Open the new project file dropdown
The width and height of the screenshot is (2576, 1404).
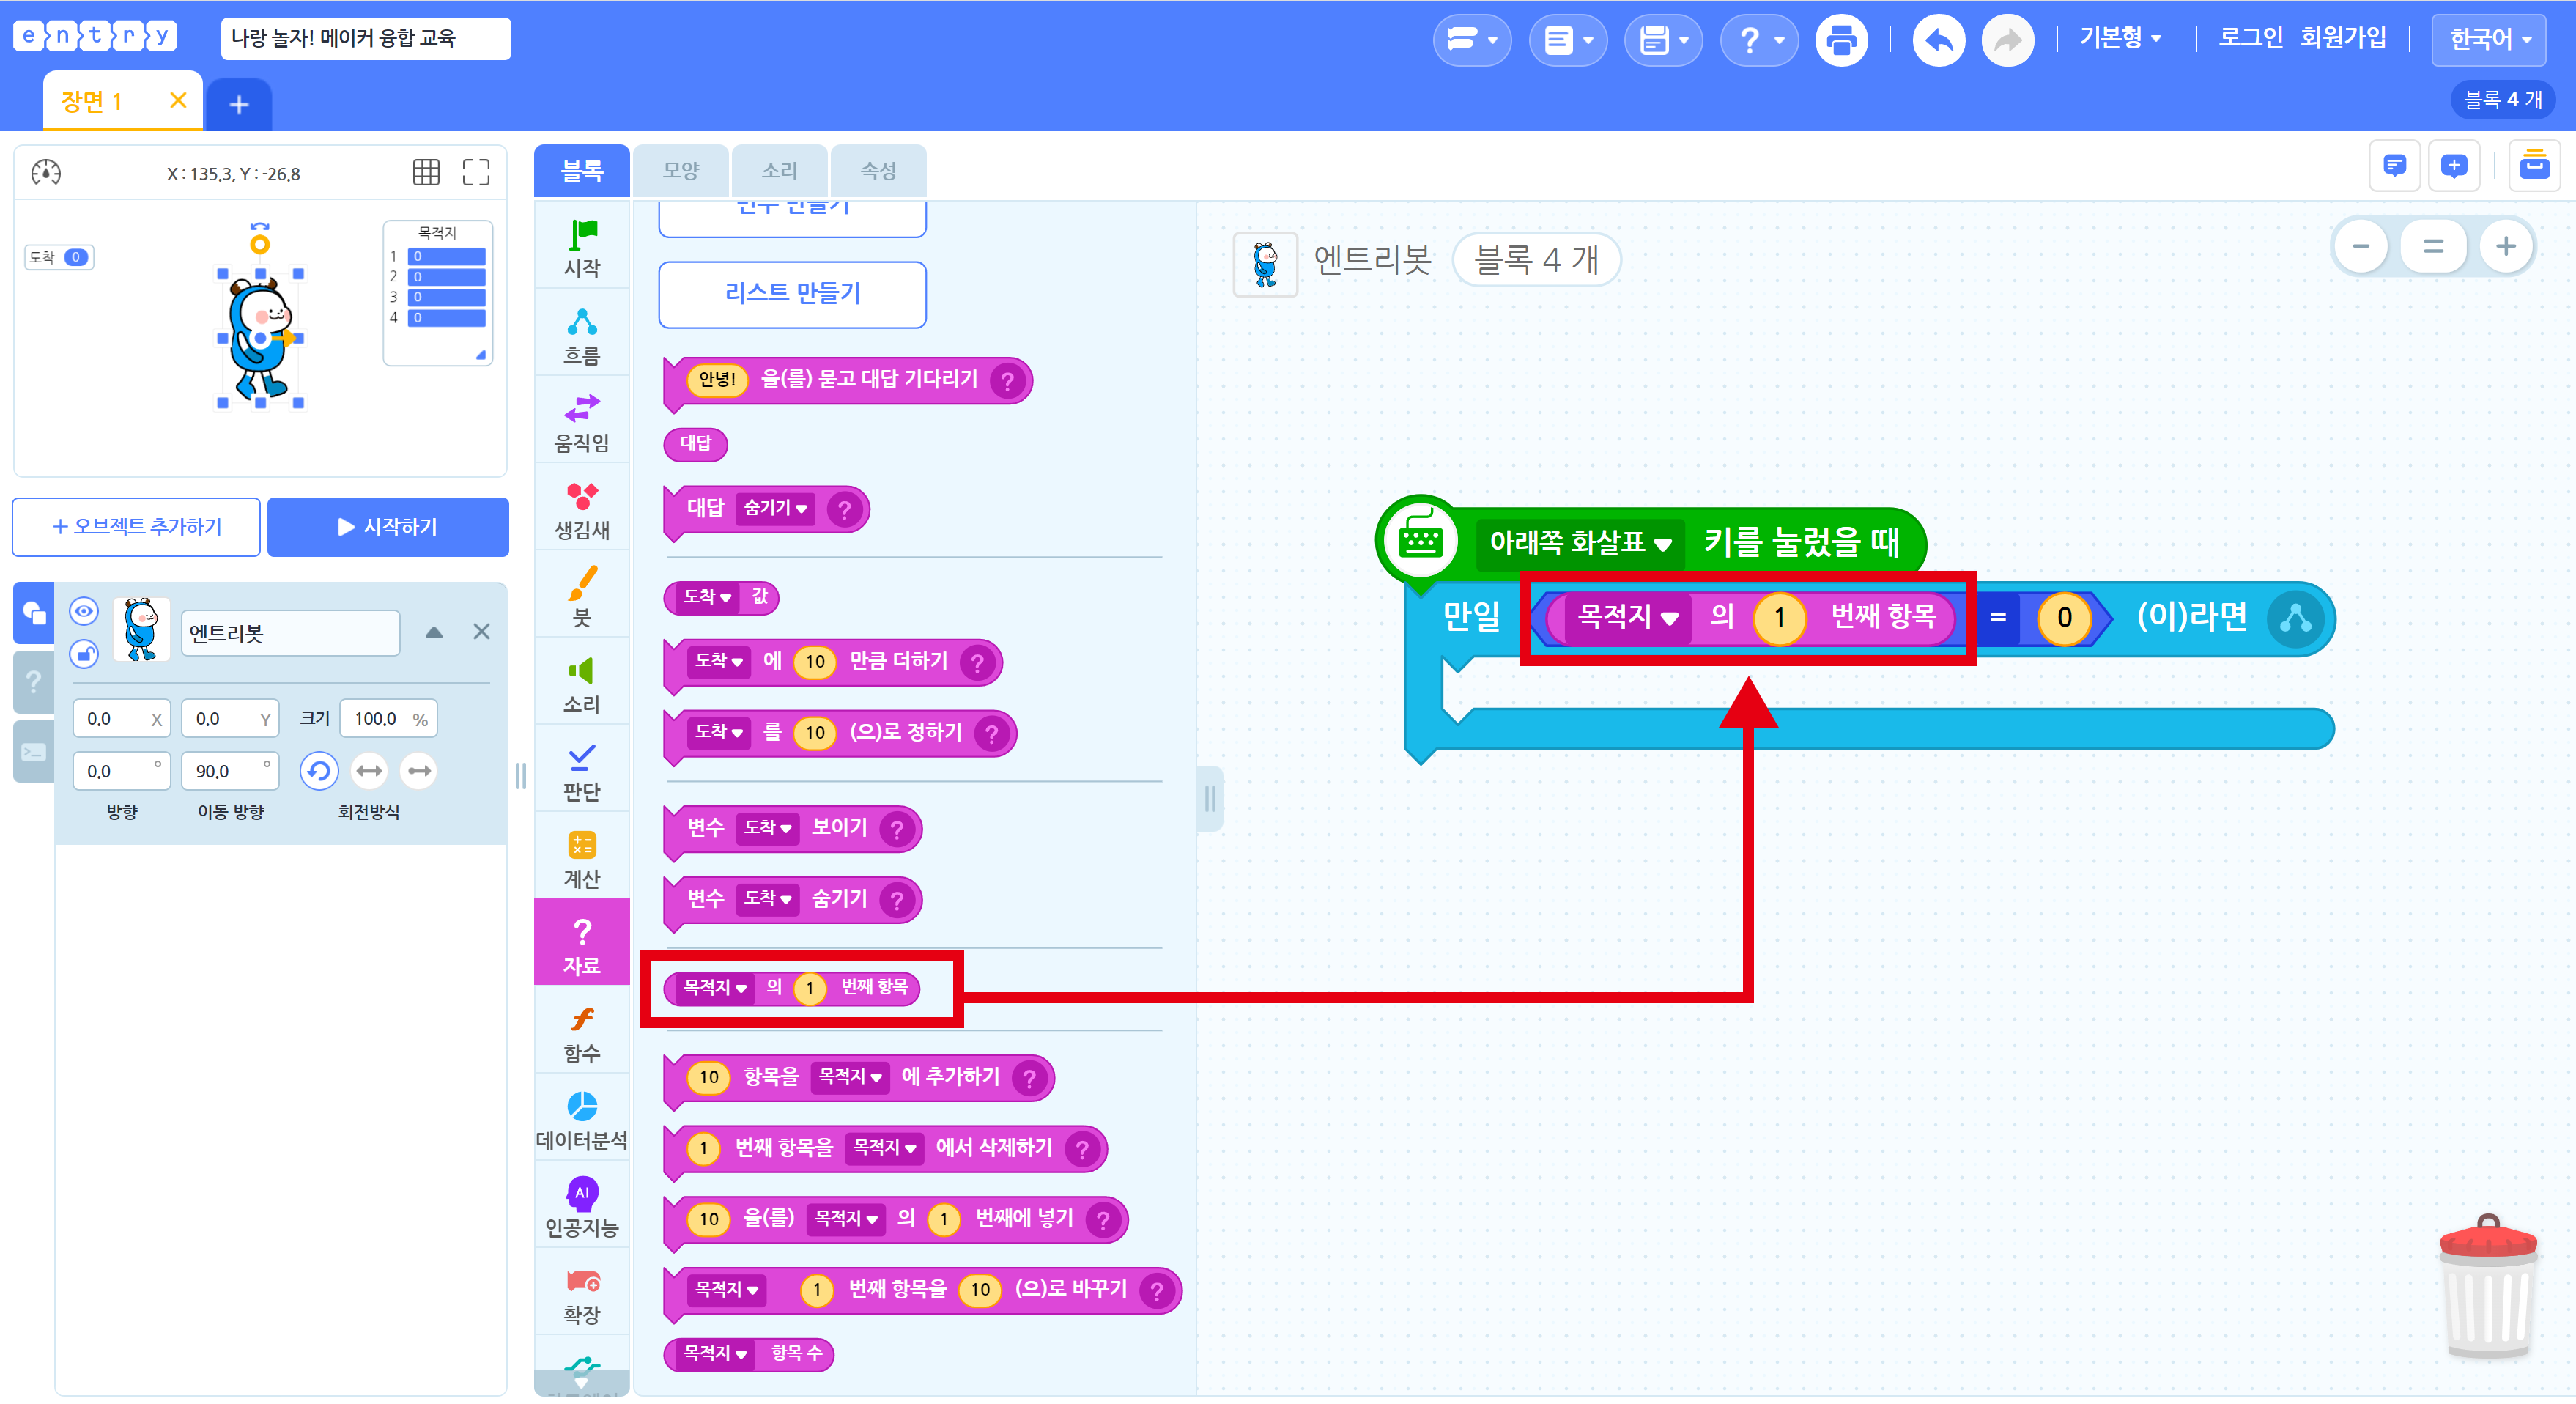1567,41
